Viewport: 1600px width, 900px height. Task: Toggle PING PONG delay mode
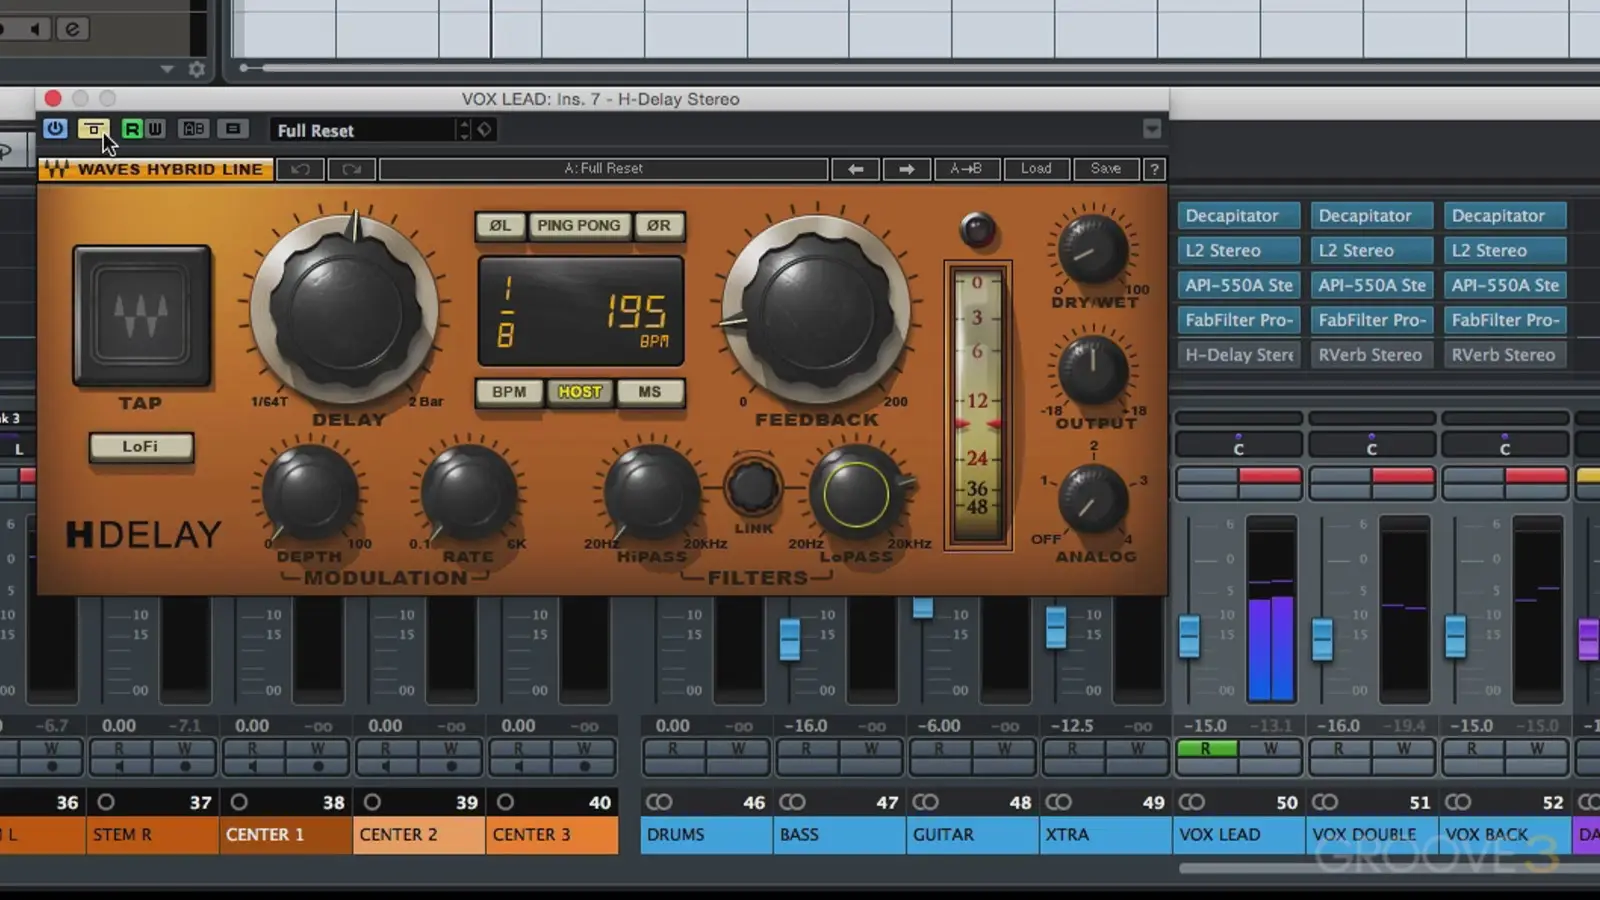(x=579, y=226)
